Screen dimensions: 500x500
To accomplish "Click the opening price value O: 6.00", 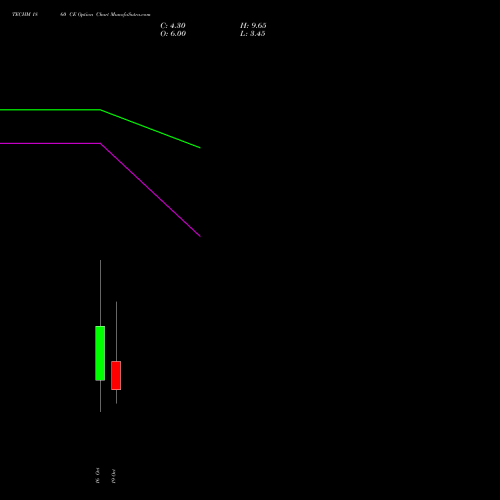I will click(173, 34).
